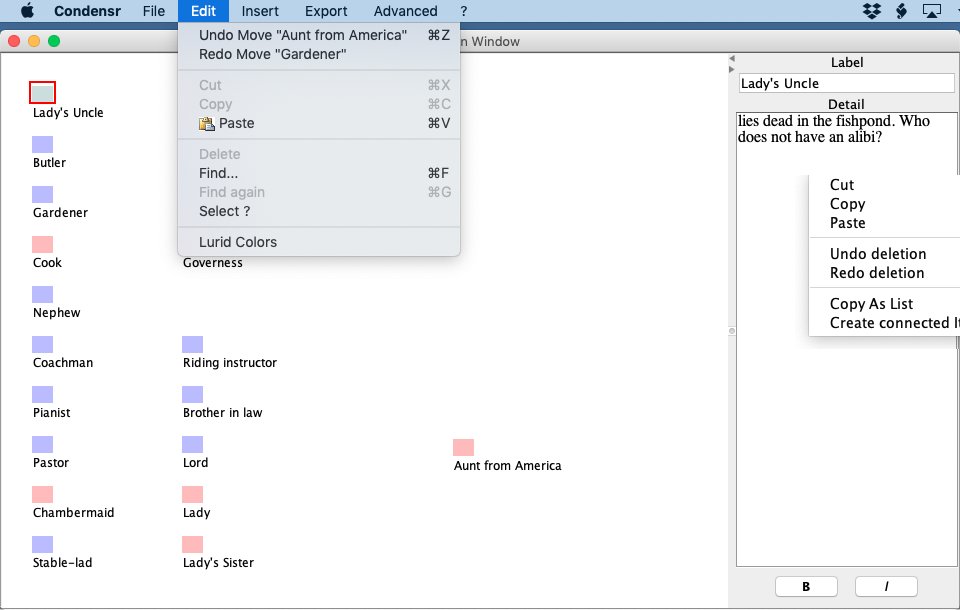Screen dimensions: 960x610
Task: Click the Governess node label
Action: click(212, 263)
